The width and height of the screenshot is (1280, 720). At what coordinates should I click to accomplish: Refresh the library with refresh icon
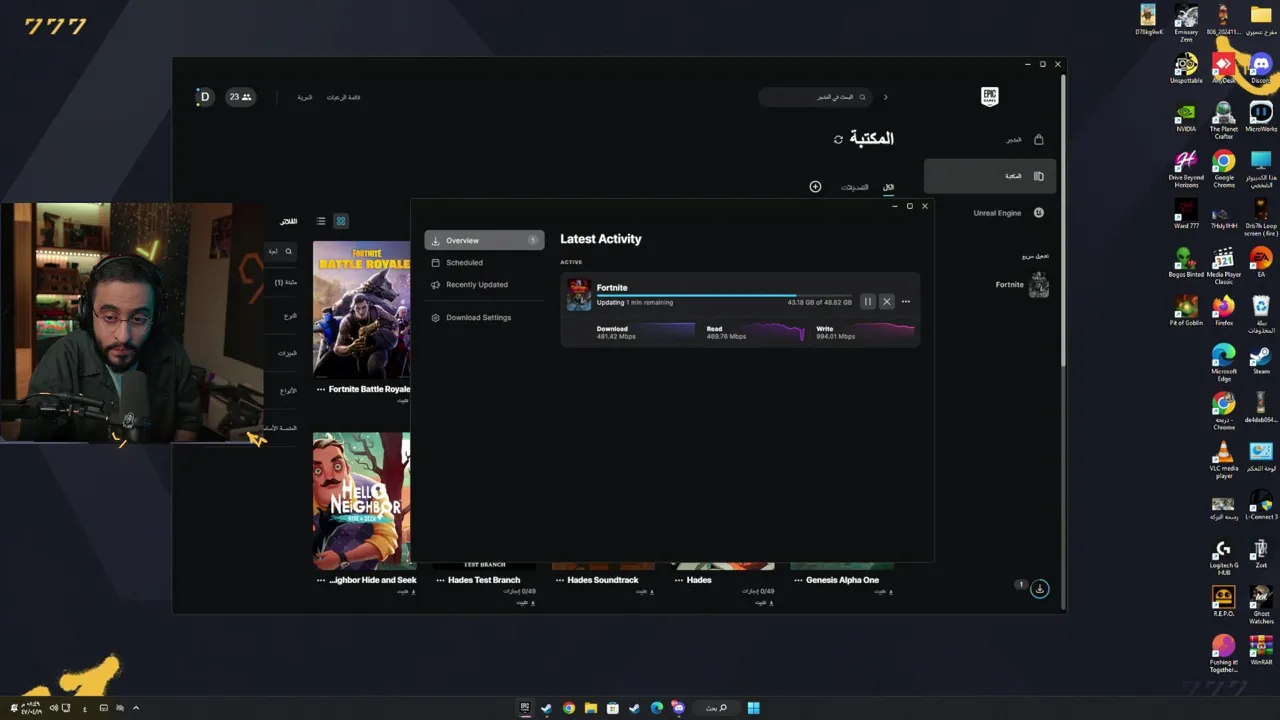[x=838, y=139]
